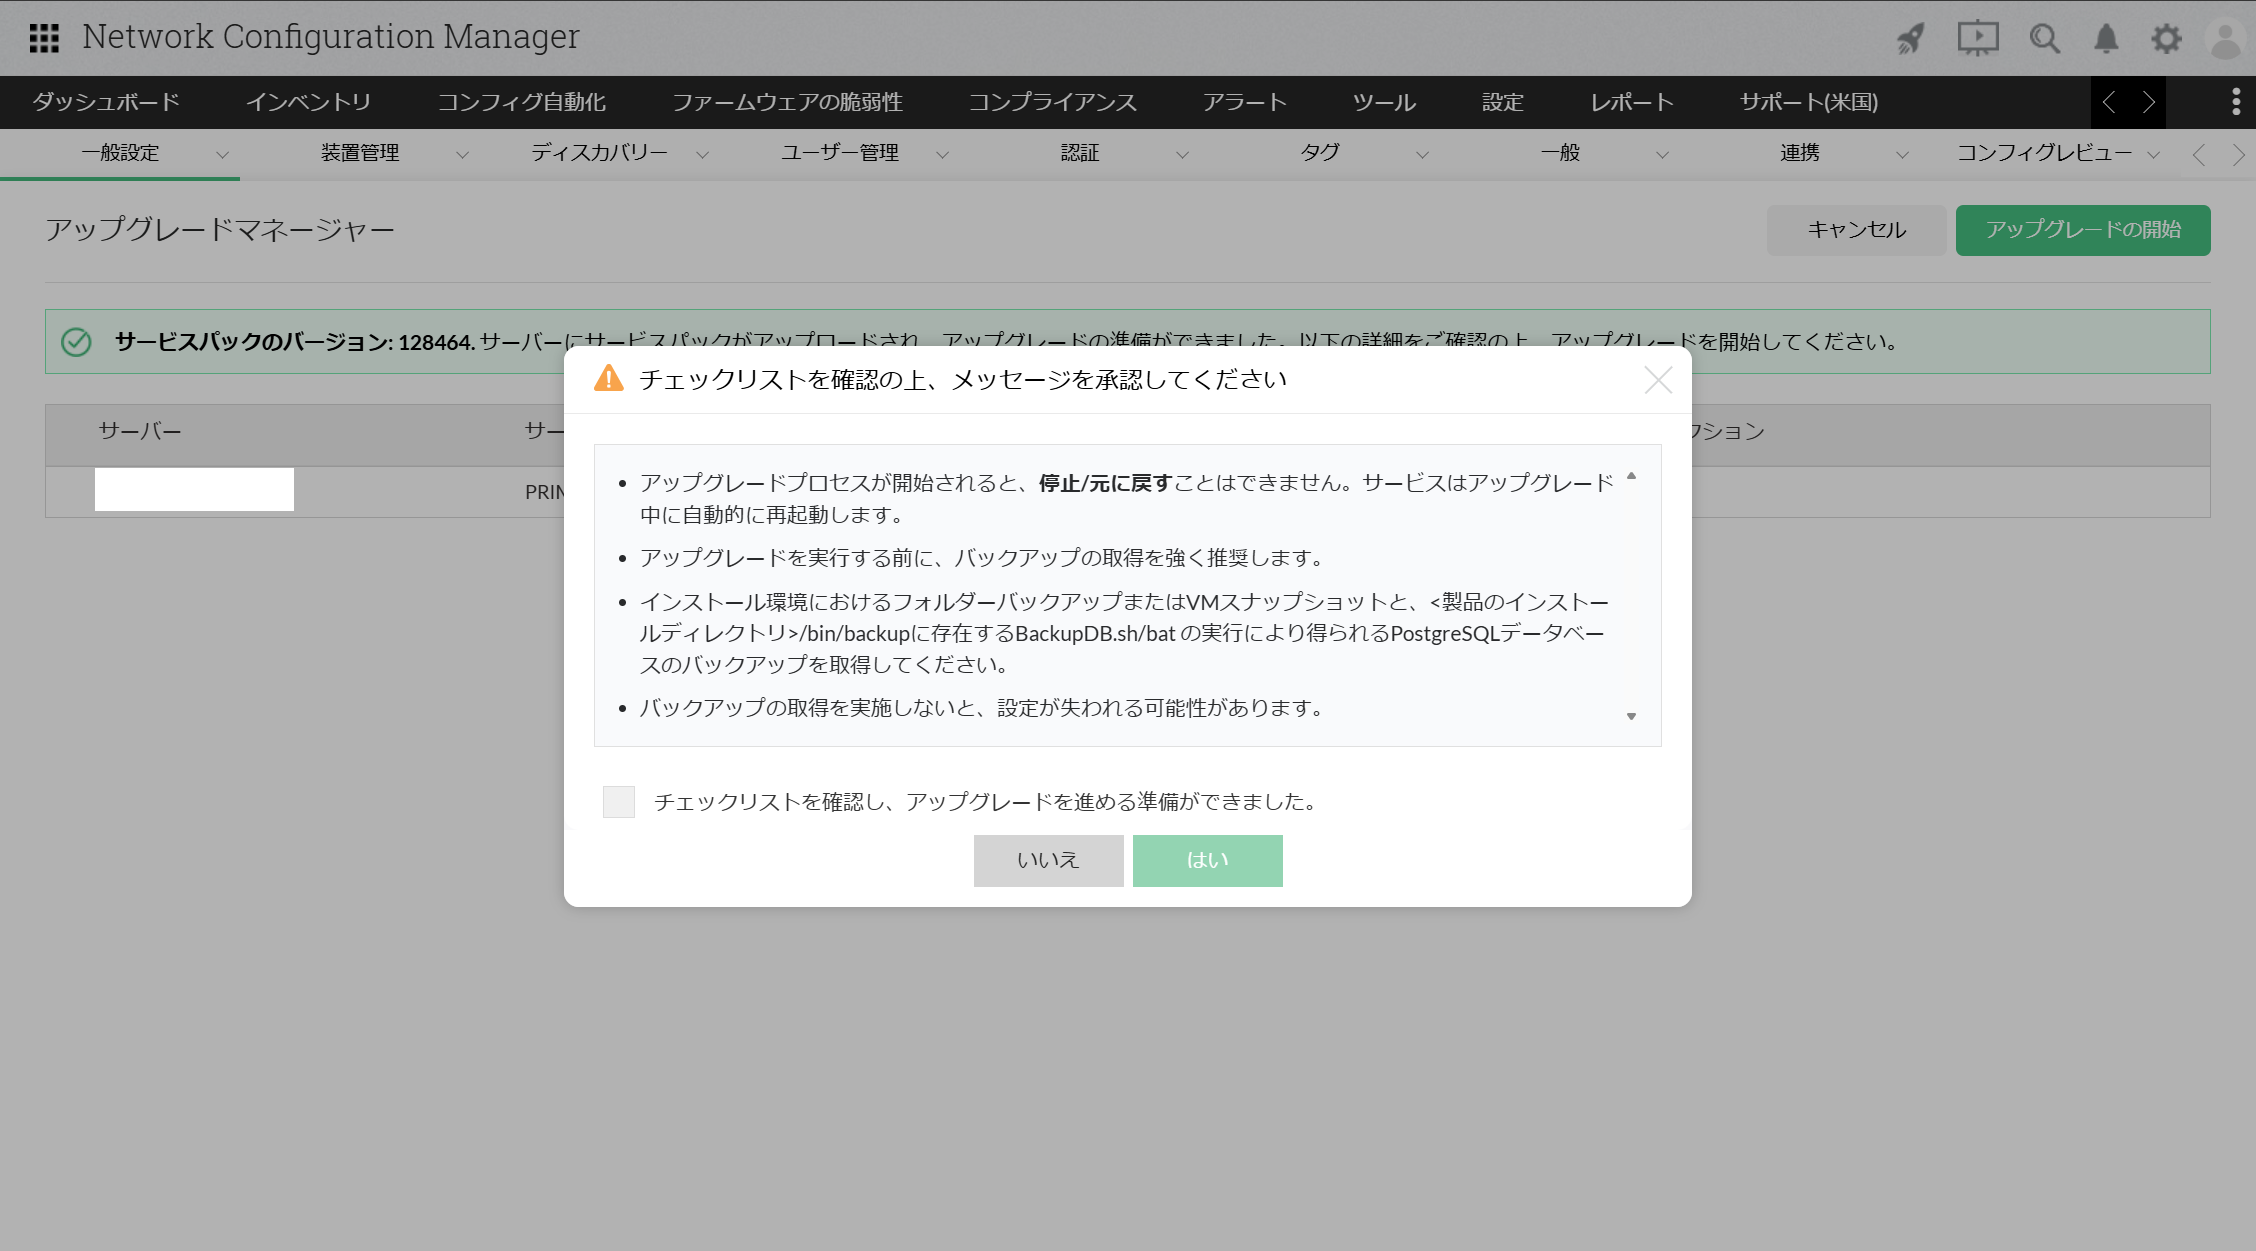The image size is (2256, 1251).
Task: Click the はい button
Action: coord(1207,861)
